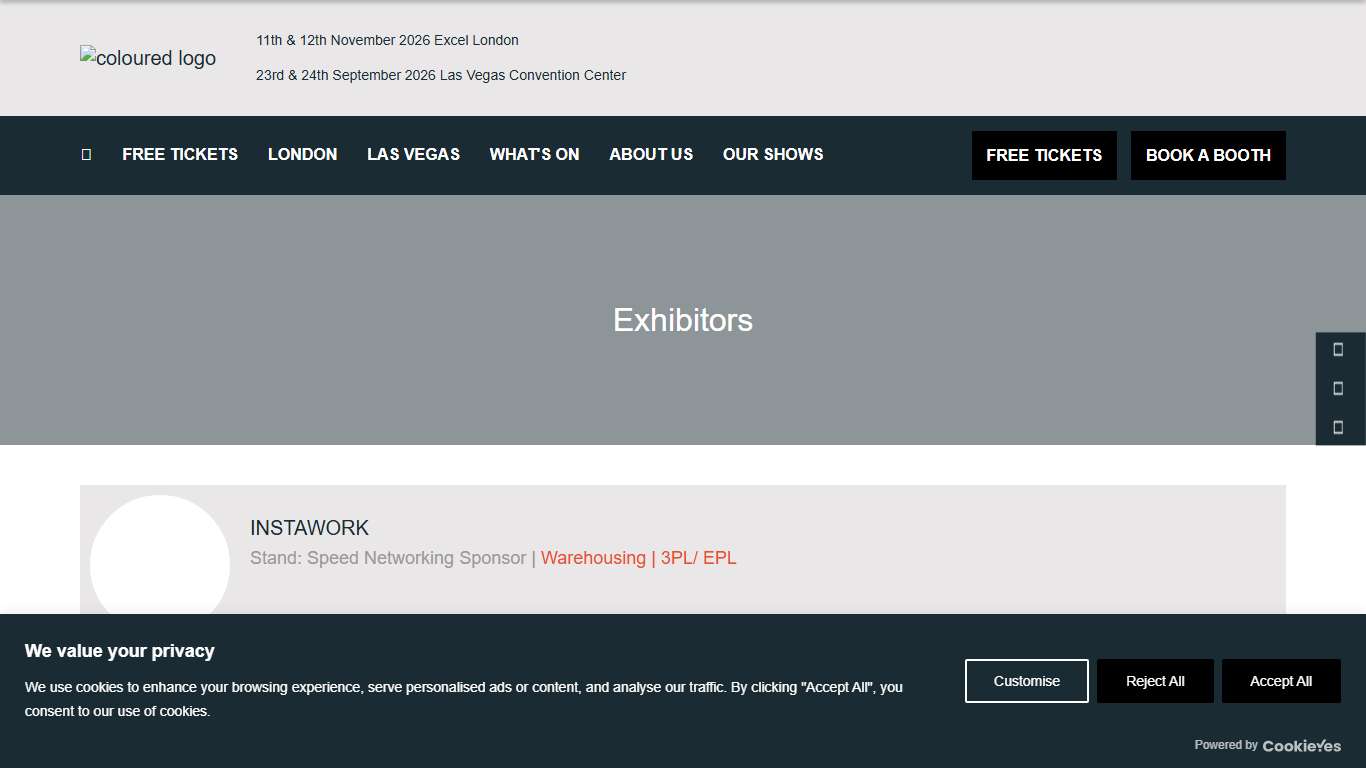Viewport: 1366px width, 768px height.
Task: Click the coloured logo in the header
Action: click(x=147, y=58)
